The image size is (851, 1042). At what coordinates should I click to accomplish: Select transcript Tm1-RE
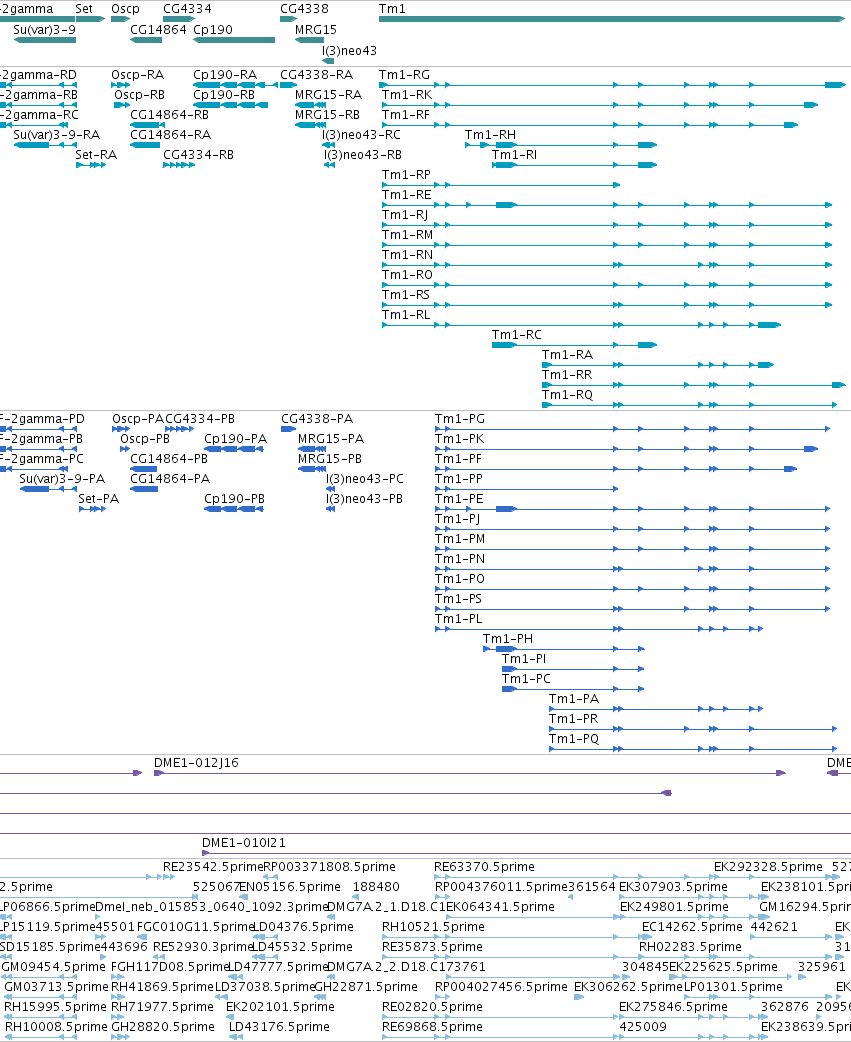(x=407, y=194)
